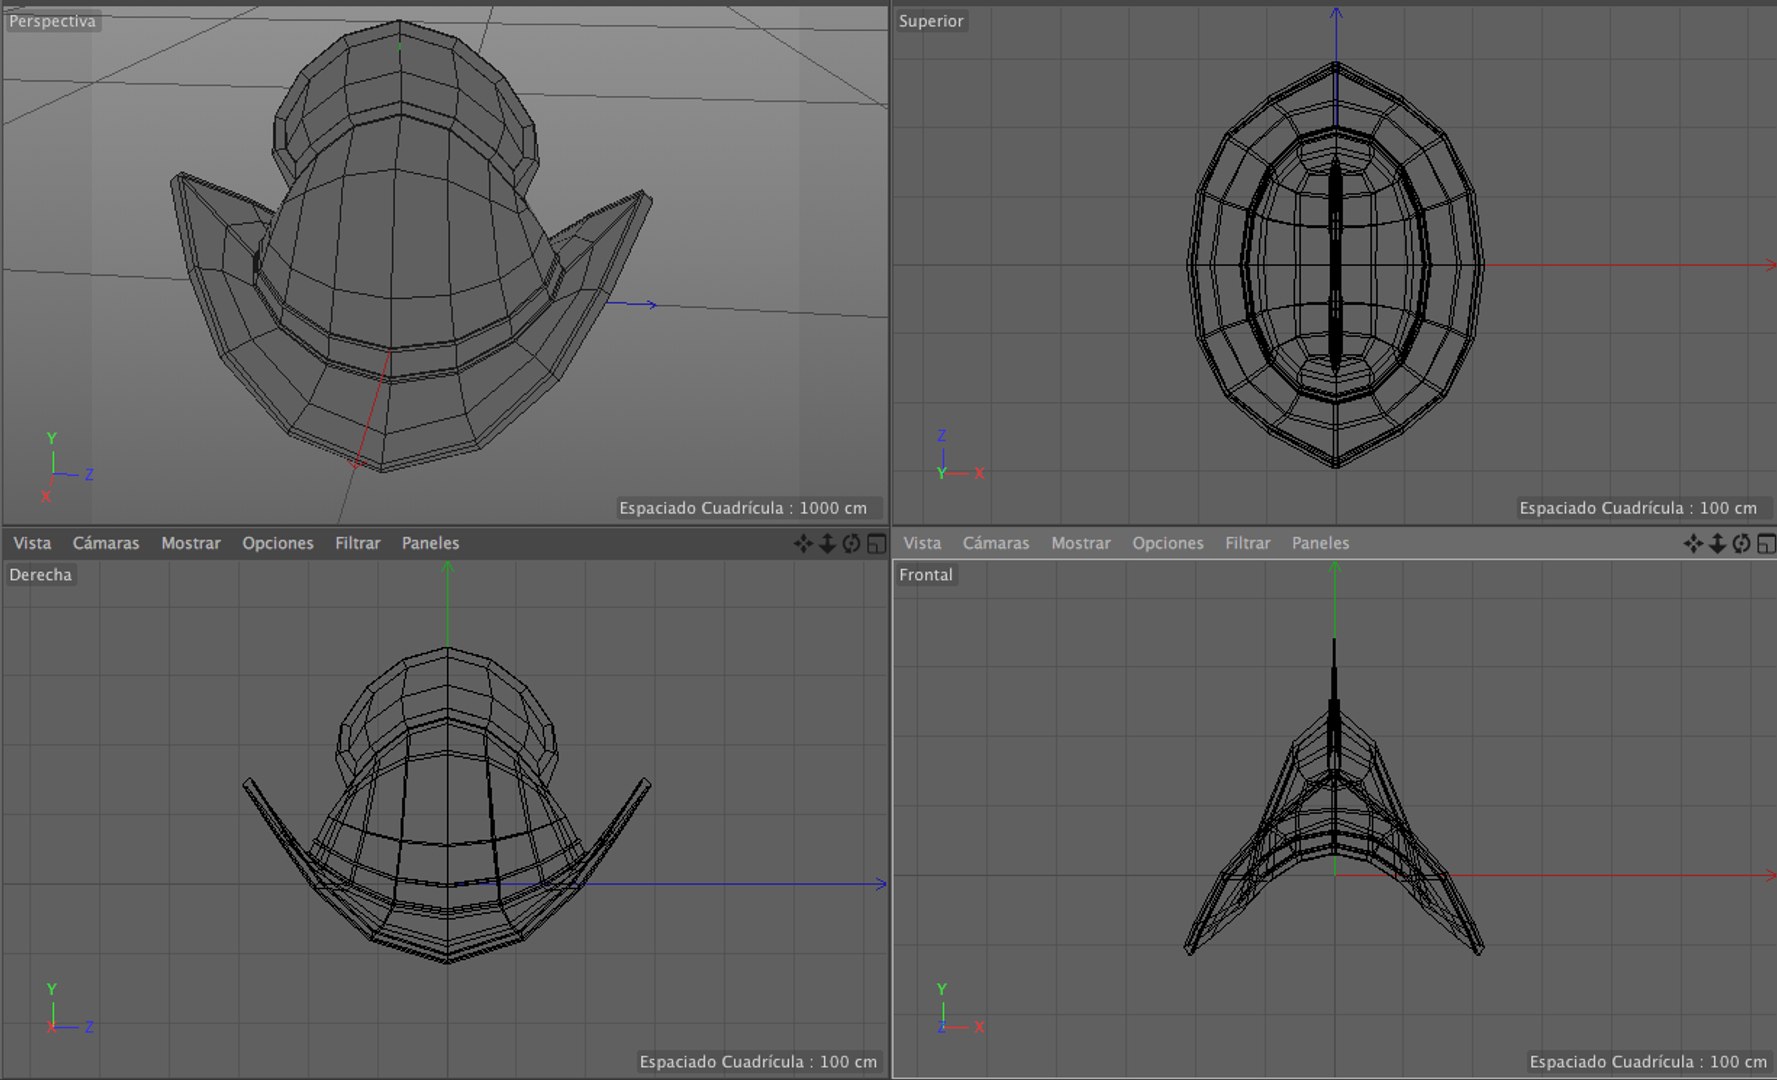The image size is (1777, 1080).
Task: Open the Filtrar menu of the Frontal viewport
Action: point(1248,543)
